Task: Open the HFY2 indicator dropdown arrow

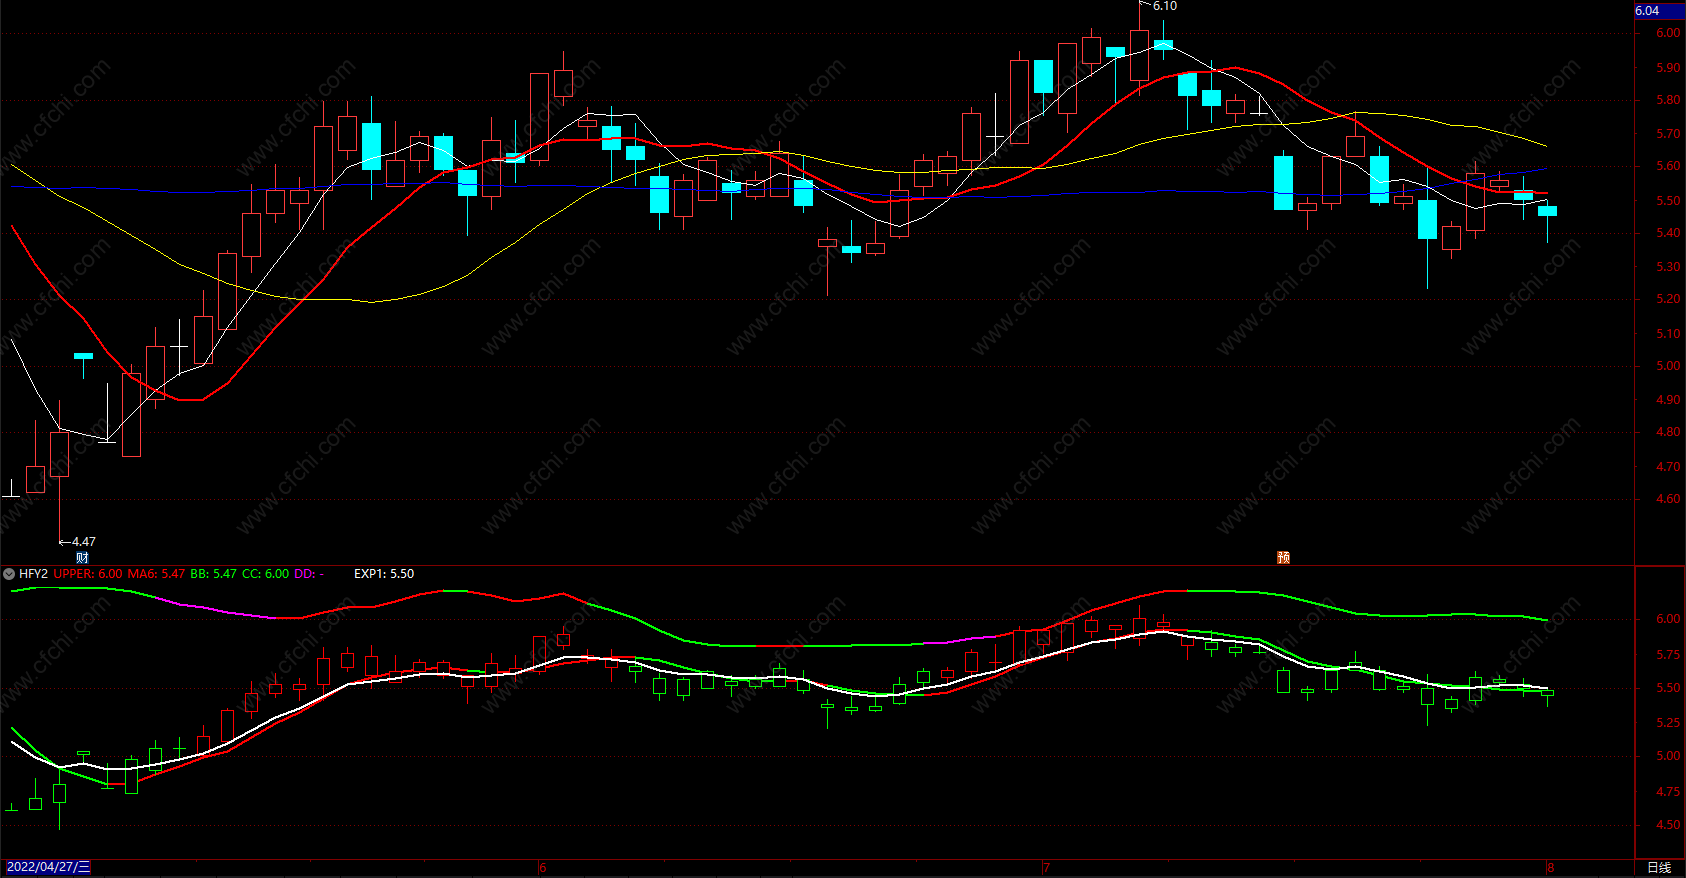Action: pyautogui.click(x=9, y=574)
